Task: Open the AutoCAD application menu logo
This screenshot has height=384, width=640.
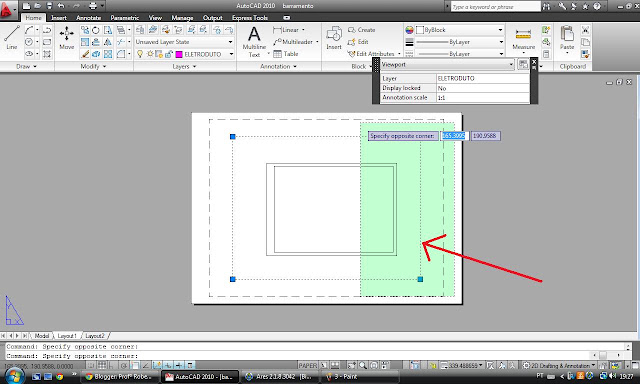Action: [7, 9]
